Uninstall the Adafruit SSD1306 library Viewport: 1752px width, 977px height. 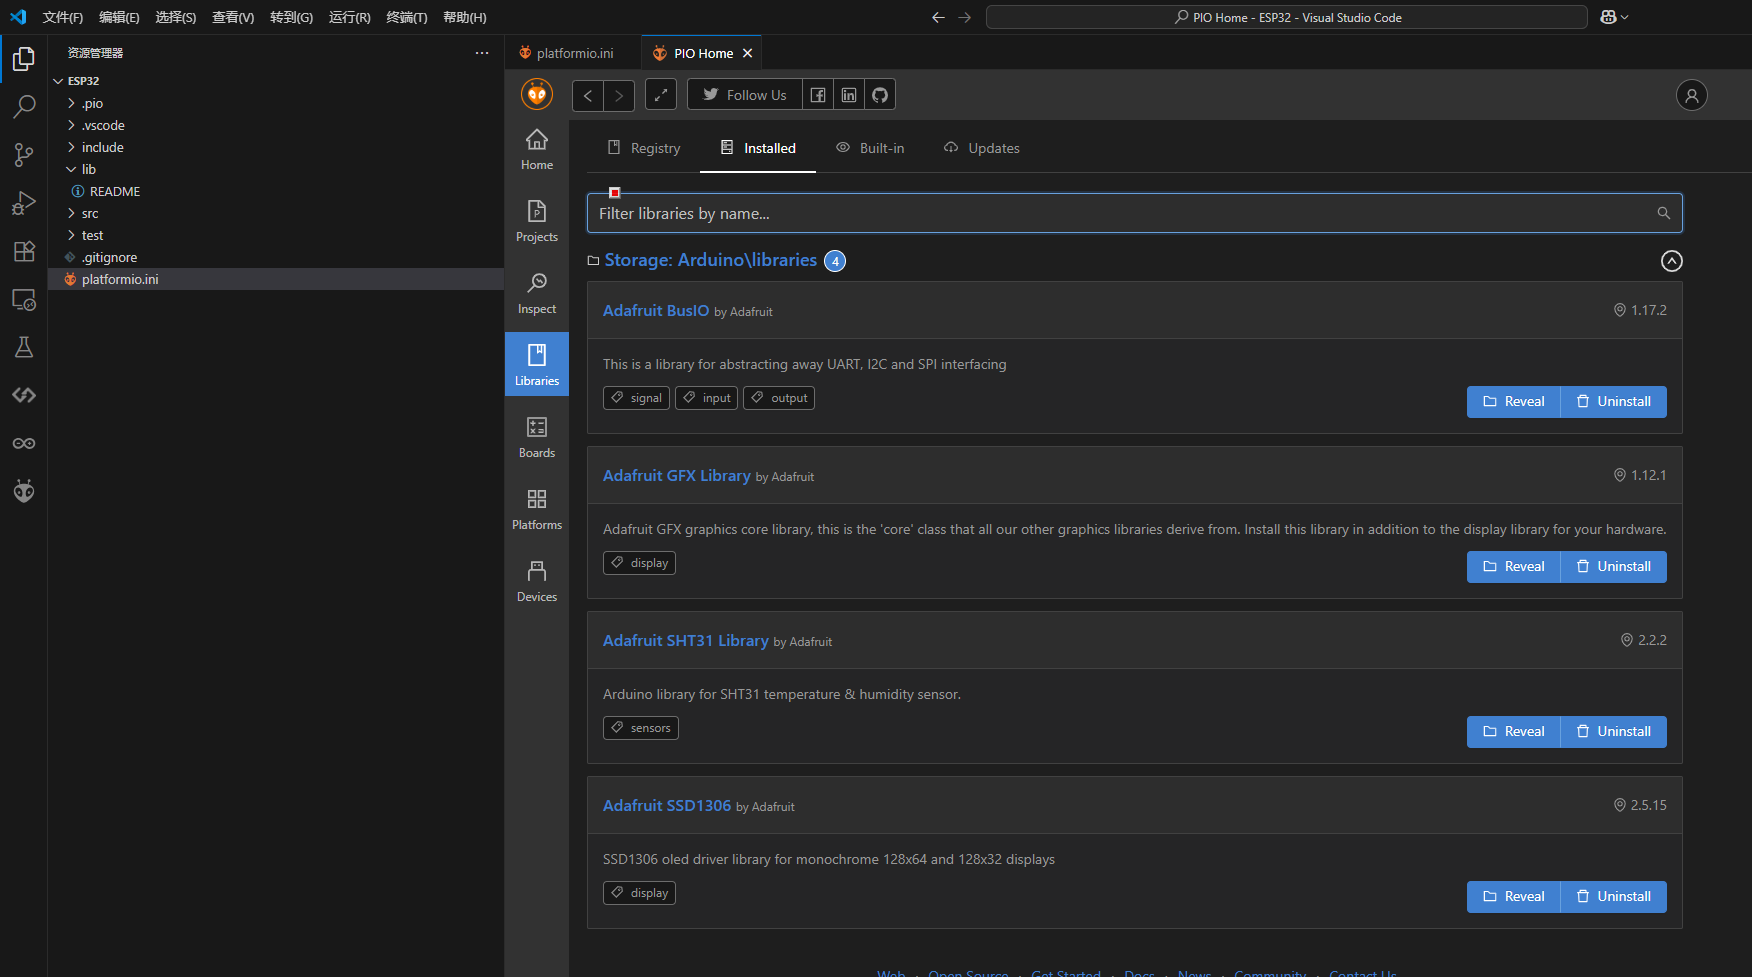(x=1613, y=897)
